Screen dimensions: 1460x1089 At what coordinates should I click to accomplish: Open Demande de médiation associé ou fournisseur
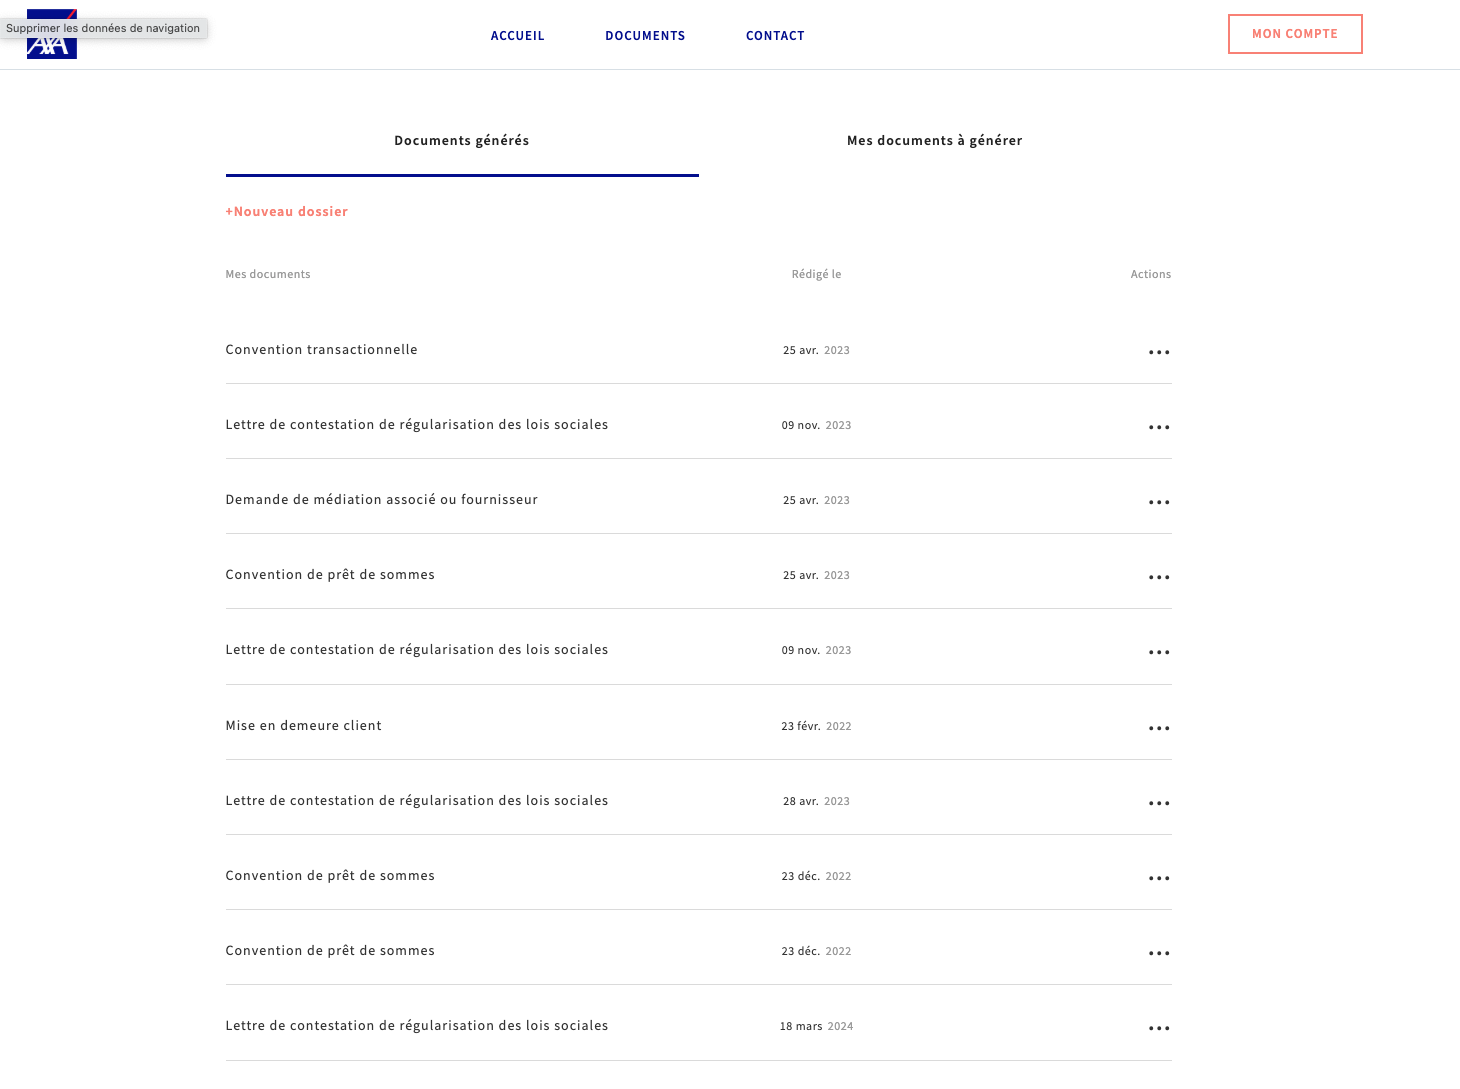coord(382,500)
